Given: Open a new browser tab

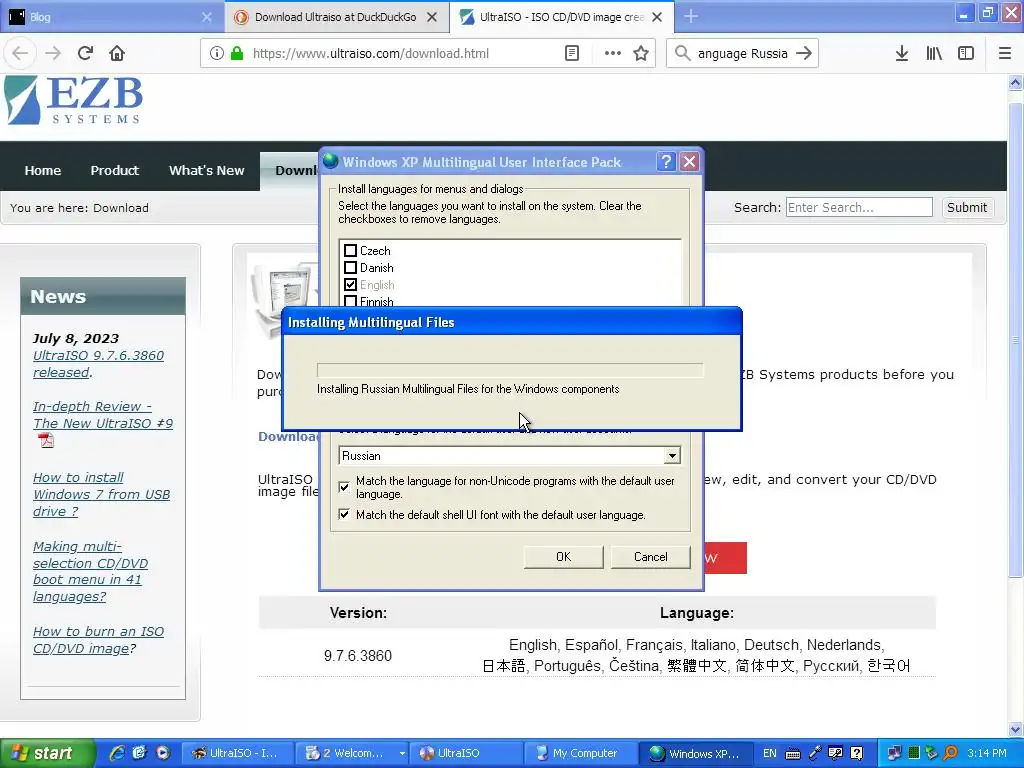Looking at the screenshot, I should point(691,17).
